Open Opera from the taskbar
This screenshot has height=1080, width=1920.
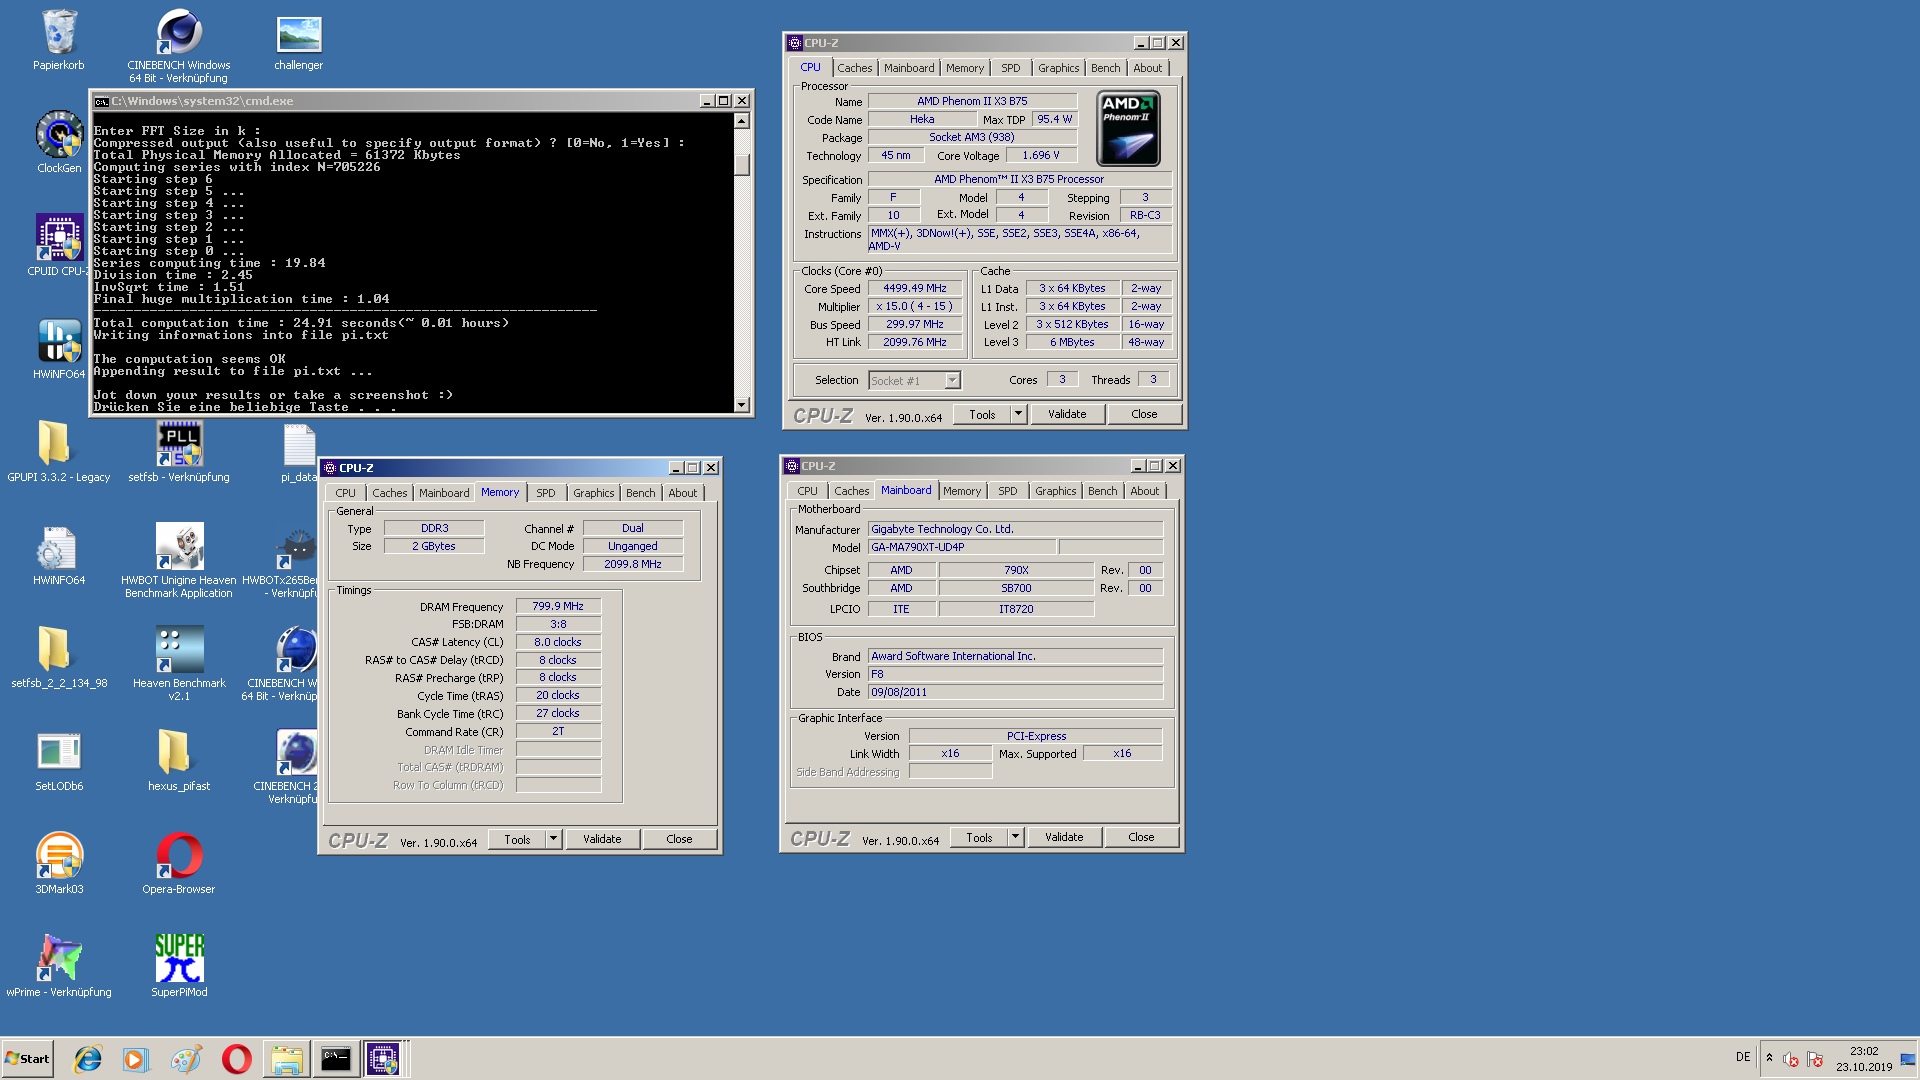coord(237,1059)
